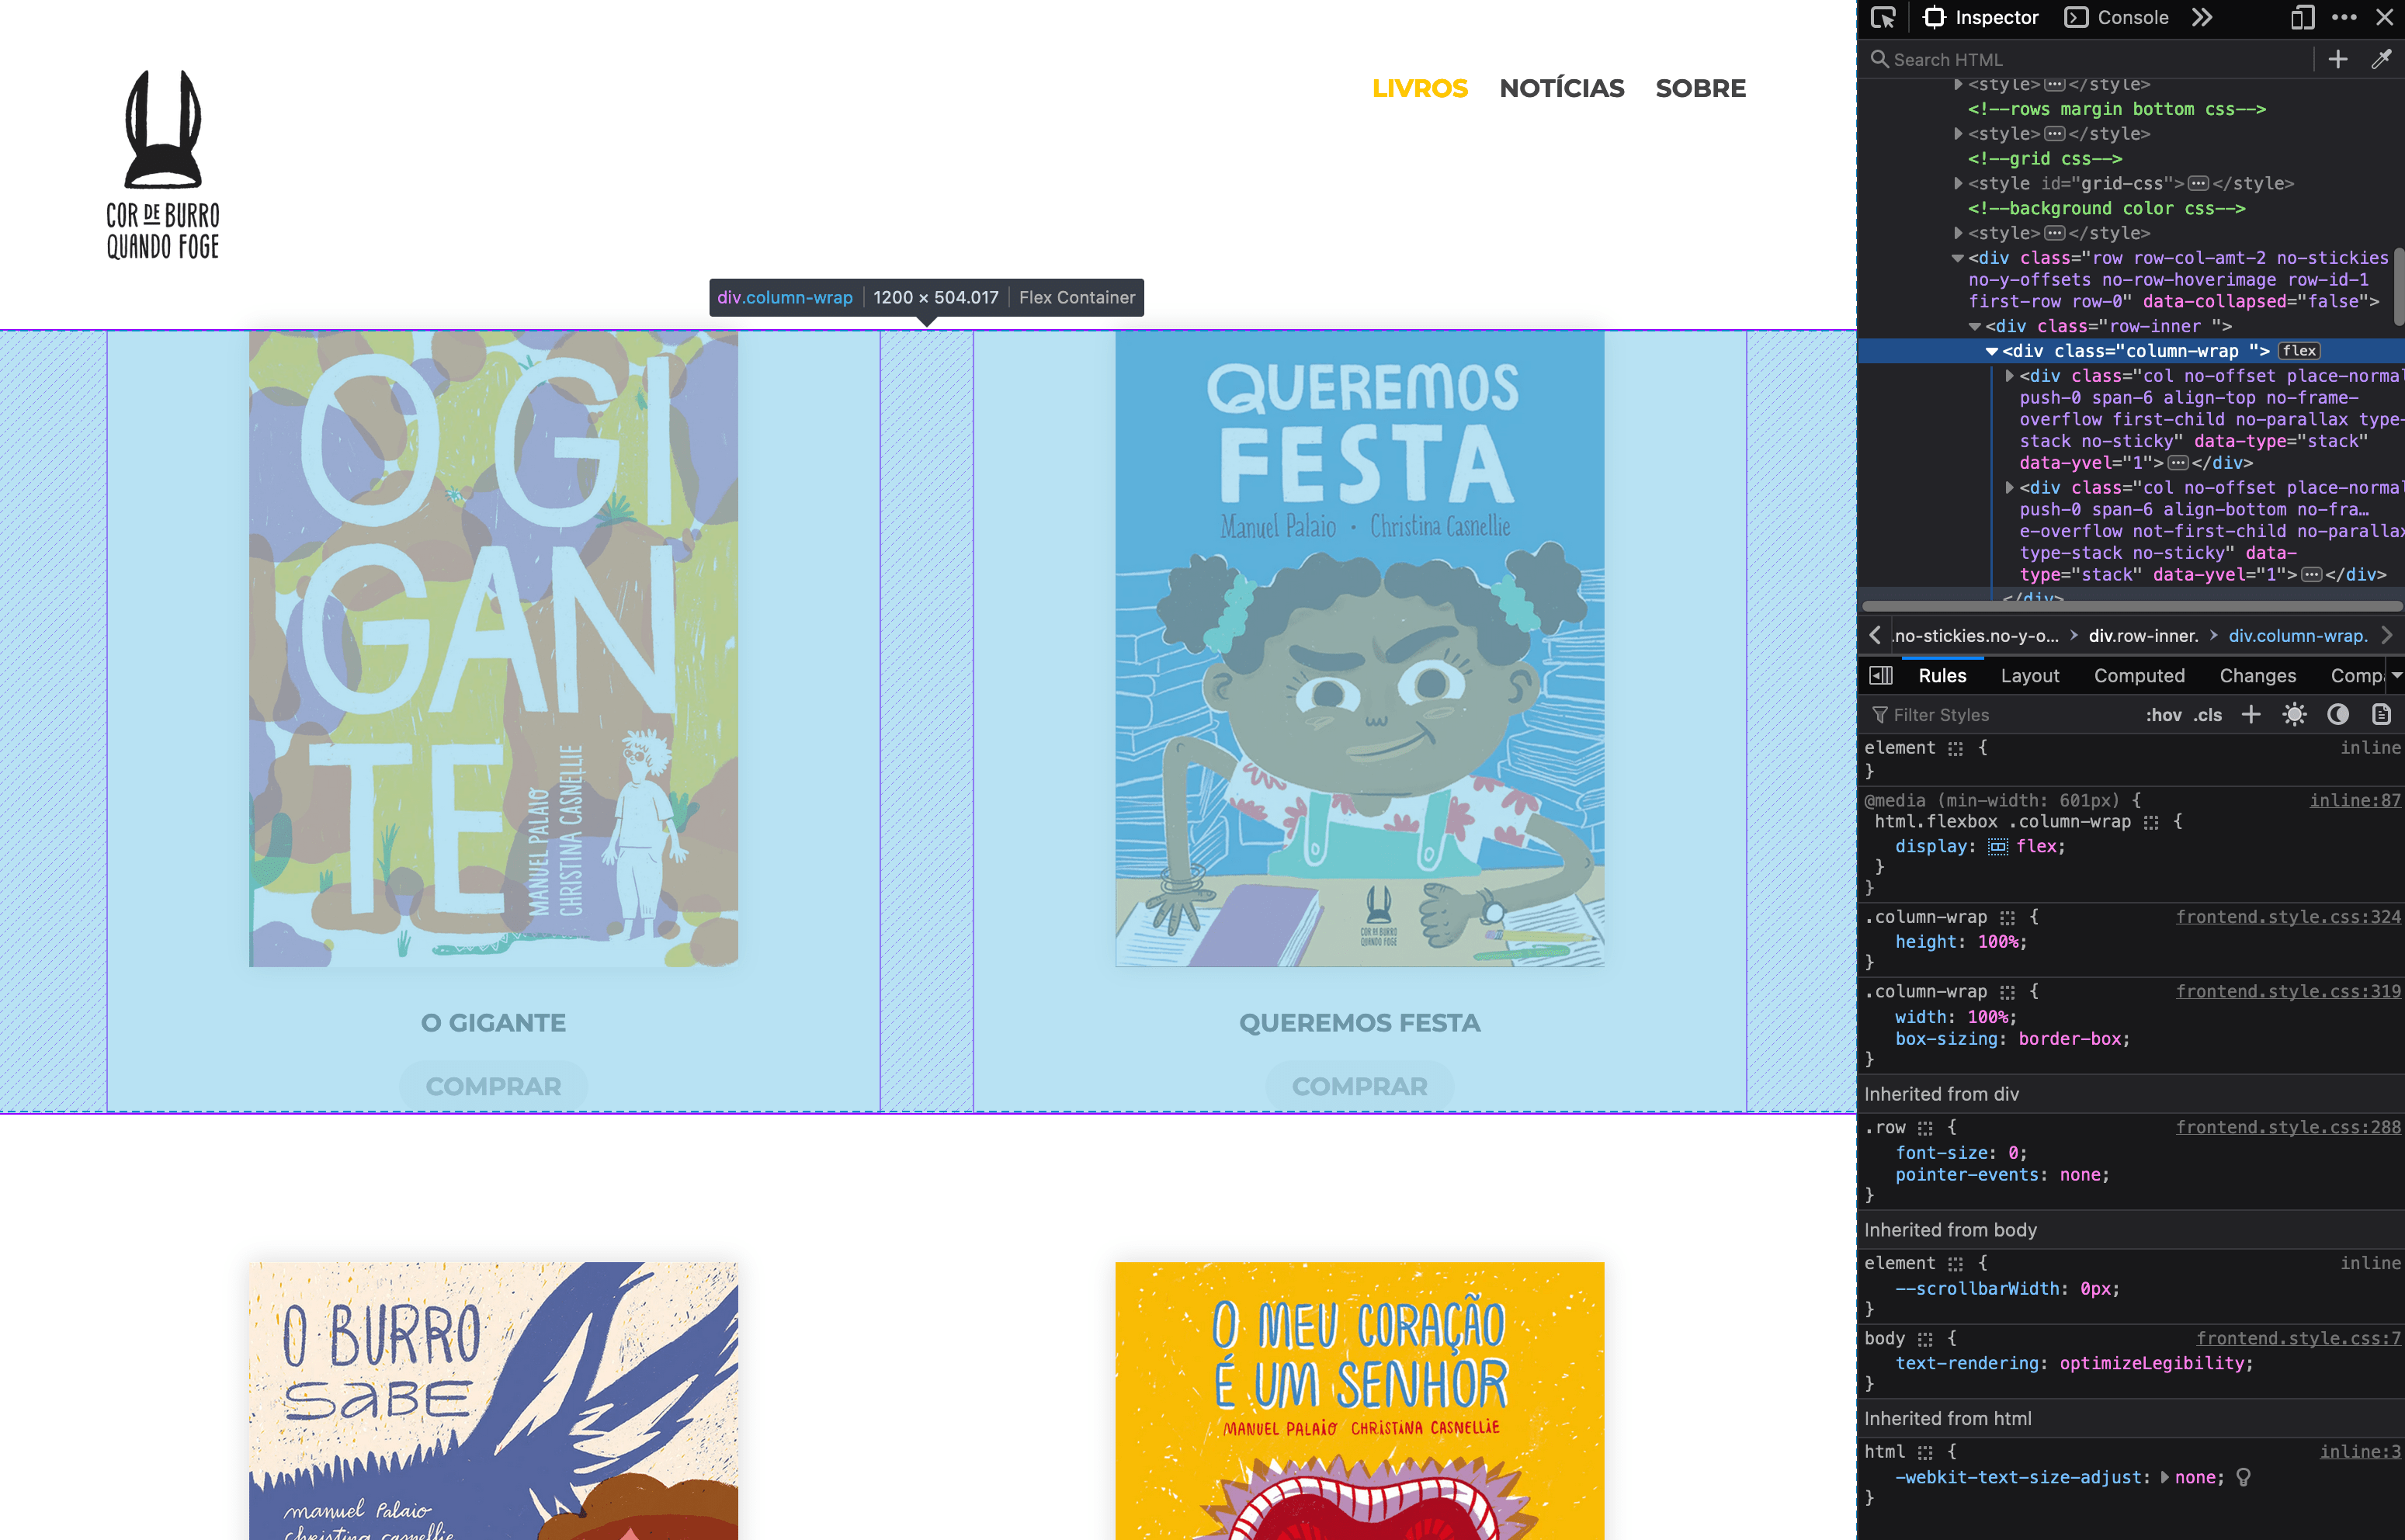Image resolution: width=2405 pixels, height=1540 pixels.
Task: Toggle the :hov pseudo-class panel
Action: (2163, 714)
